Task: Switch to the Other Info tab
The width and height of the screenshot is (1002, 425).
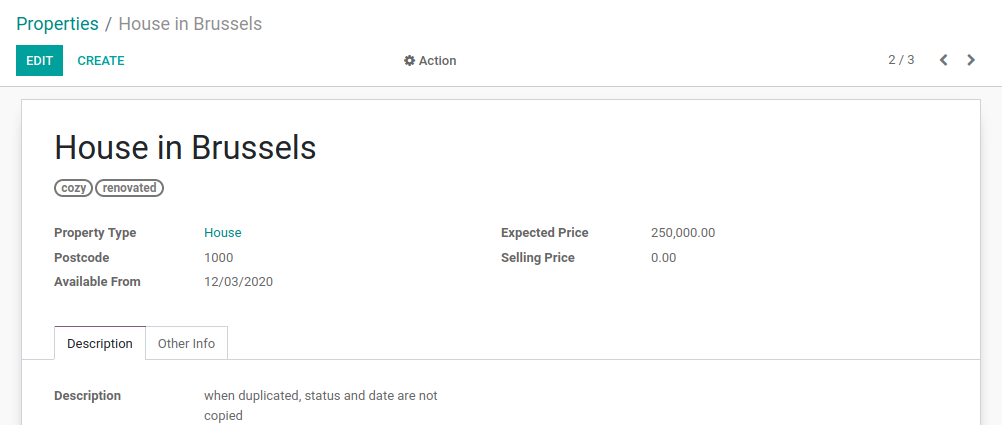Action: point(186,343)
